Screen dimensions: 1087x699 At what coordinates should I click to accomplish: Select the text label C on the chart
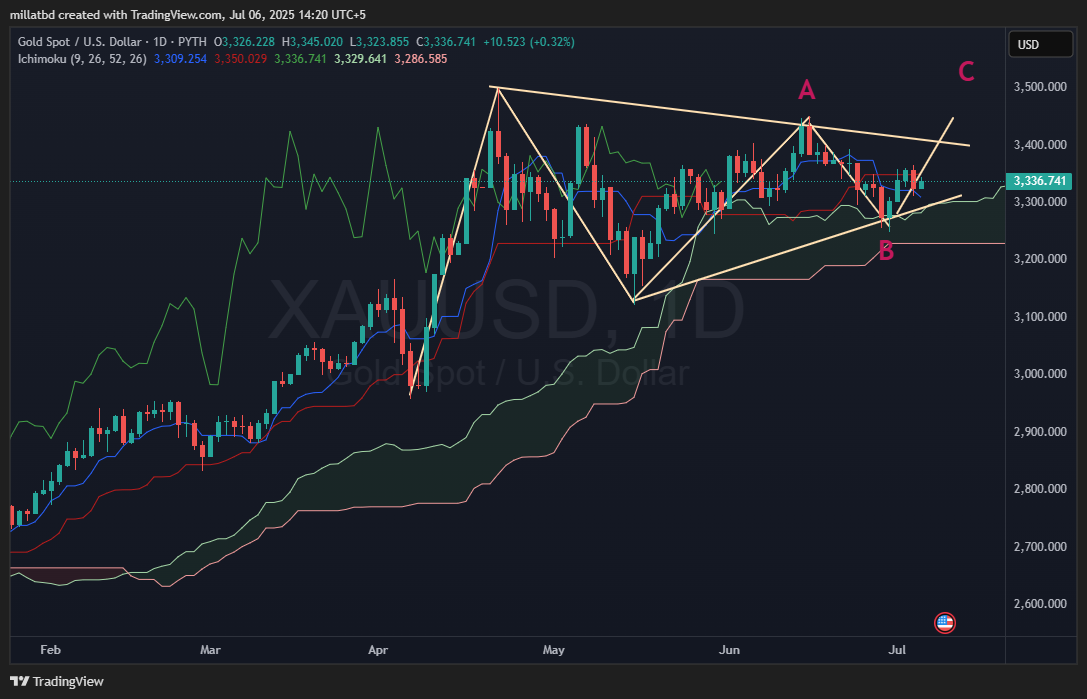click(966, 71)
